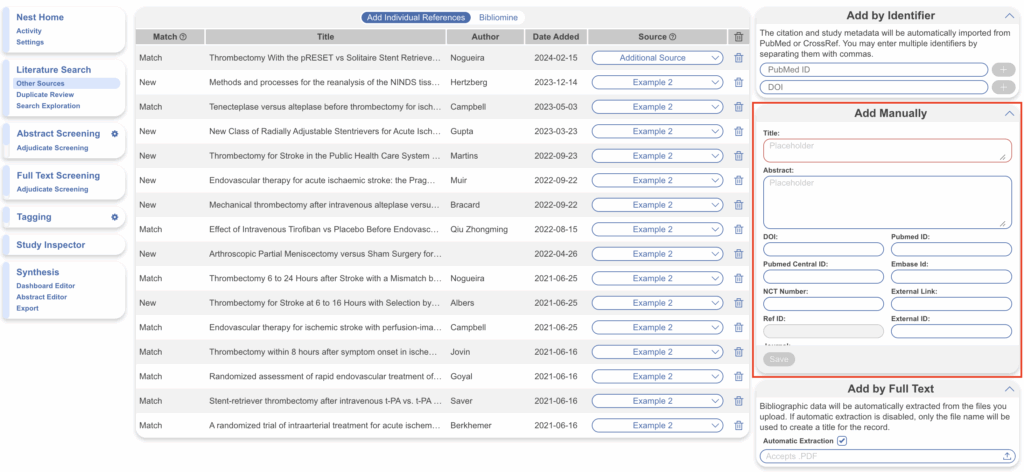Click into the Title text field
Viewport: 1024px width, 472px height.
[887, 150]
